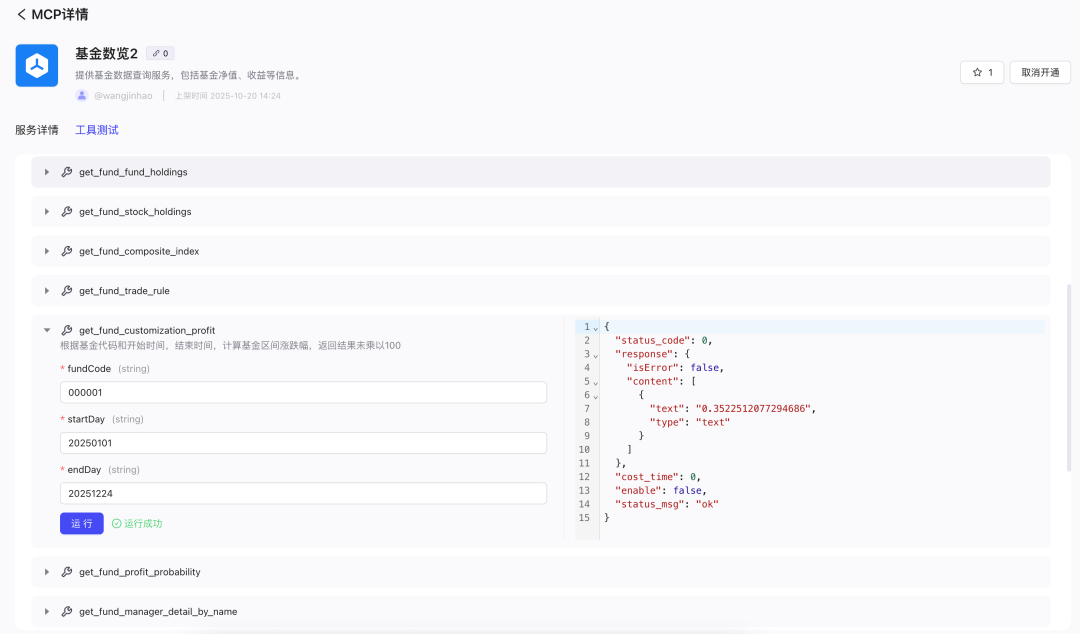The width and height of the screenshot is (1080, 634).
Task: Click wrench icon of get_fund_profit_probability
Action: [67, 572]
